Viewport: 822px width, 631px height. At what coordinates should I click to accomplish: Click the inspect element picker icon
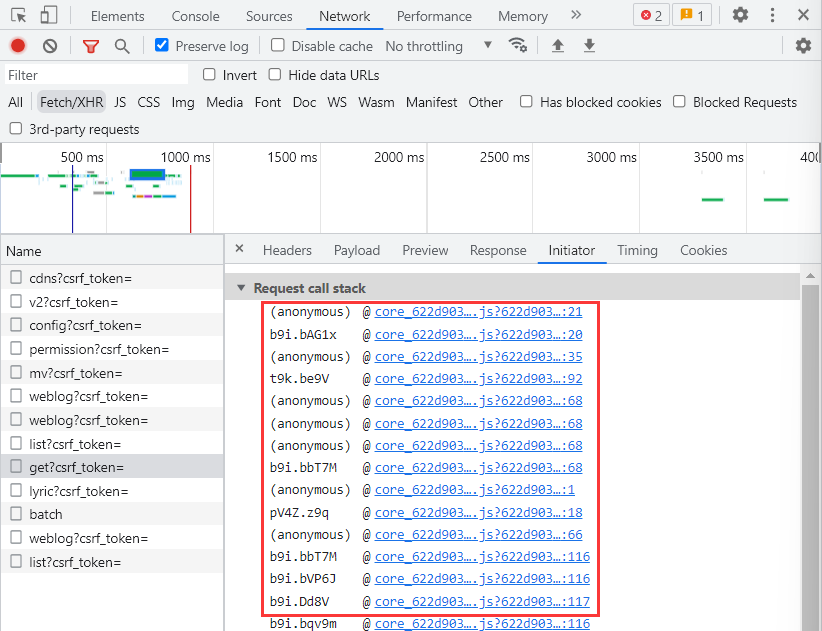point(19,16)
